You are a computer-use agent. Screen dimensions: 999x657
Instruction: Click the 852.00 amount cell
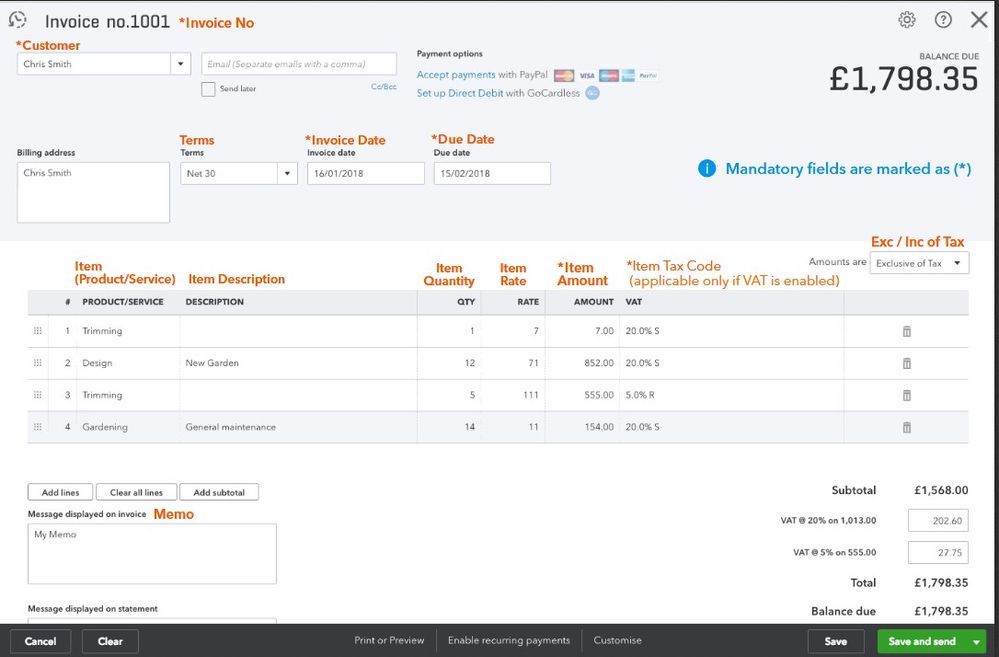(x=582, y=363)
